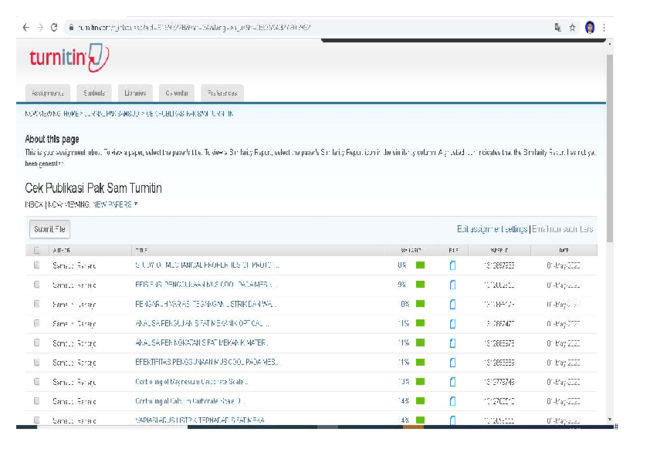Check the checkbox for the Efektifitas paper
This screenshot has width=650, height=459.
tap(36, 362)
